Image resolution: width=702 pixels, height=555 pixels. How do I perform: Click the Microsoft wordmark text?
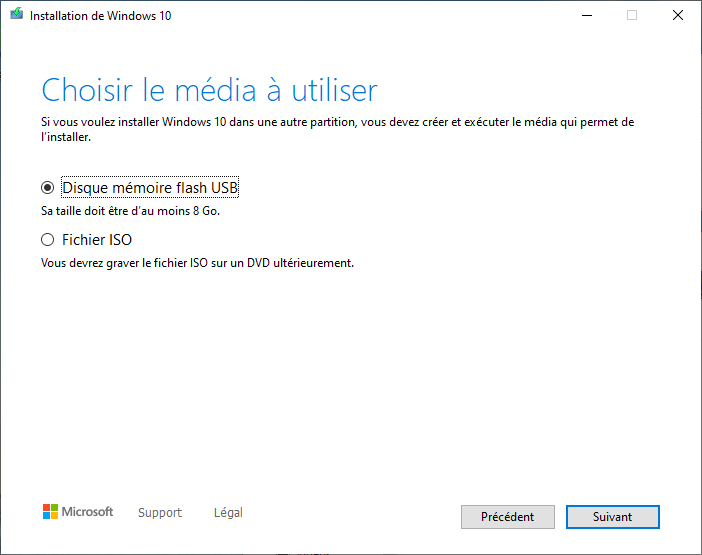coord(88,512)
